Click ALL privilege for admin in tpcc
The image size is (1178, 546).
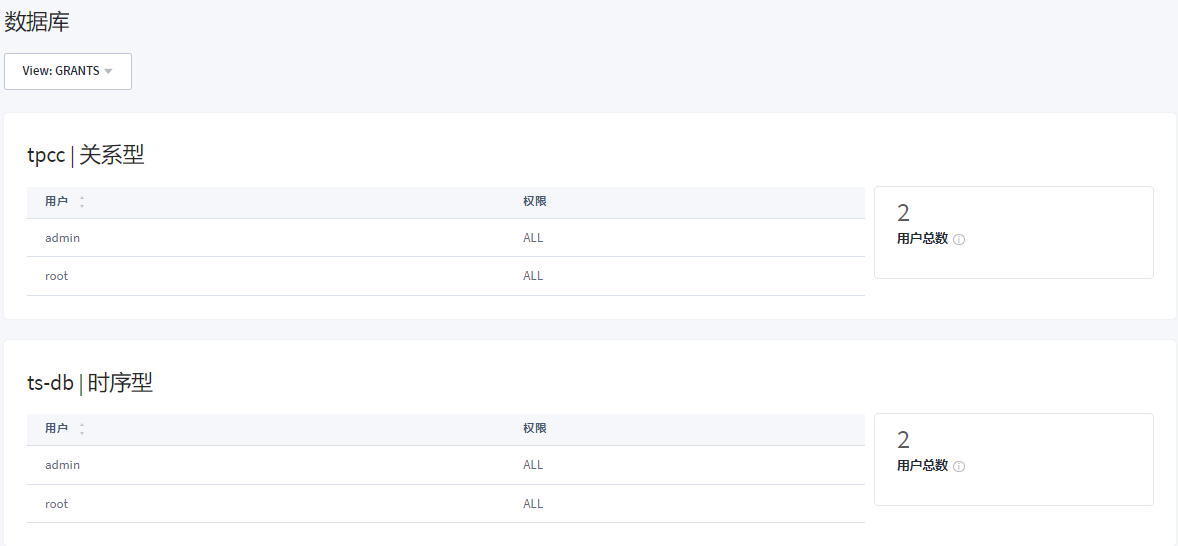pyautogui.click(x=533, y=238)
